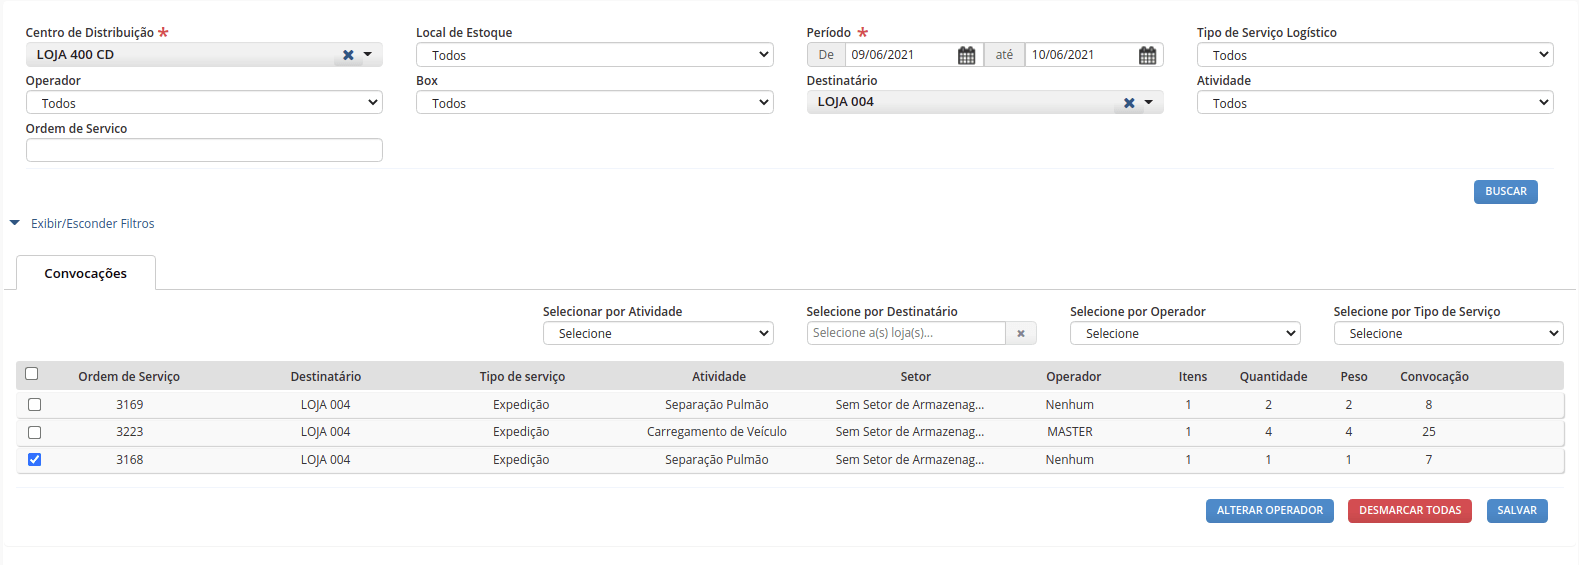Click the Exibir/Esconder Filtros link
The height and width of the screenshot is (565, 1579).
tap(93, 224)
